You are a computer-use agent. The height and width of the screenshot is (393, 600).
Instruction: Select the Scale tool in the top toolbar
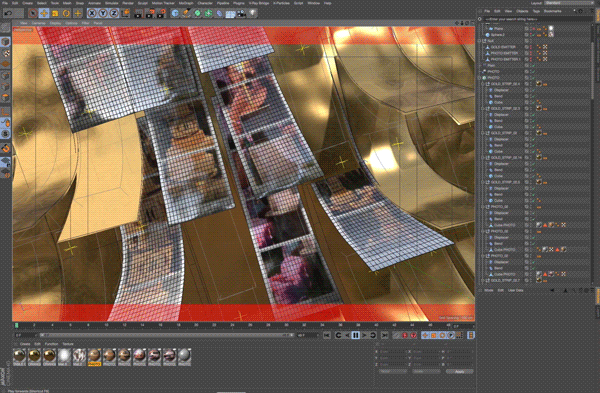tap(55, 13)
